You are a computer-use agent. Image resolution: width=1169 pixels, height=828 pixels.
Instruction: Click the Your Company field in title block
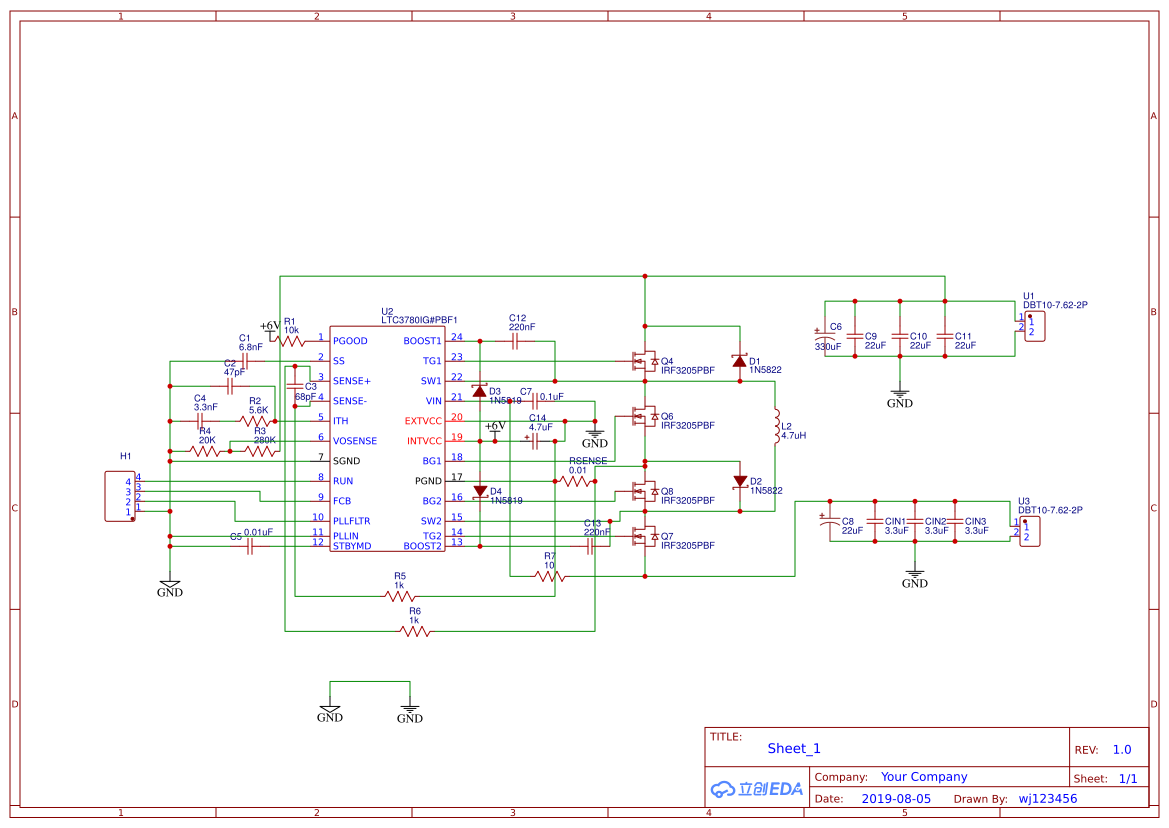click(x=924, y=777)
